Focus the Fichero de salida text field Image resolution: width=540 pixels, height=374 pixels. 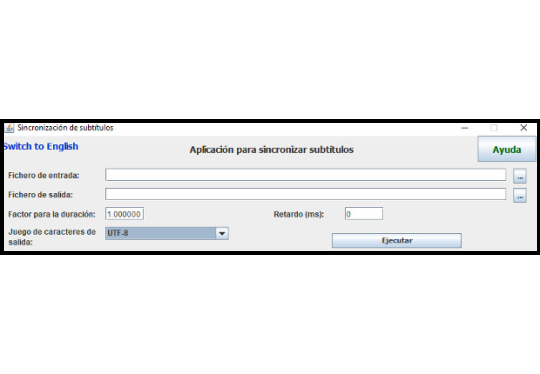[305, 194]
